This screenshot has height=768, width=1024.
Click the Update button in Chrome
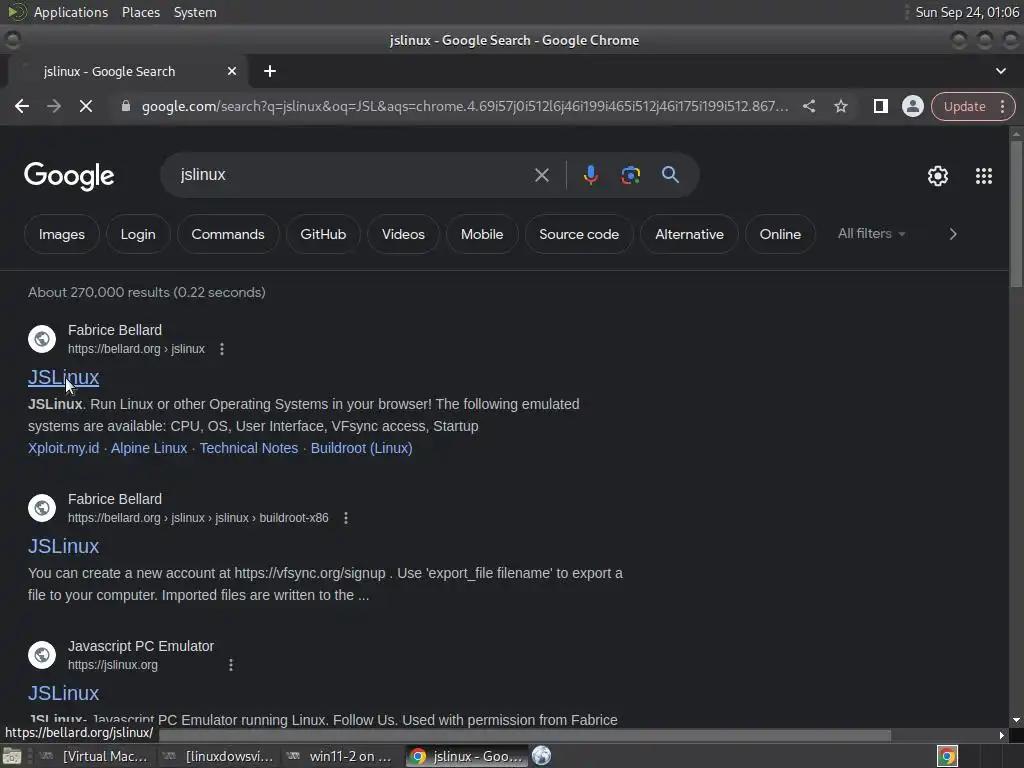click(x=965, y=106)
